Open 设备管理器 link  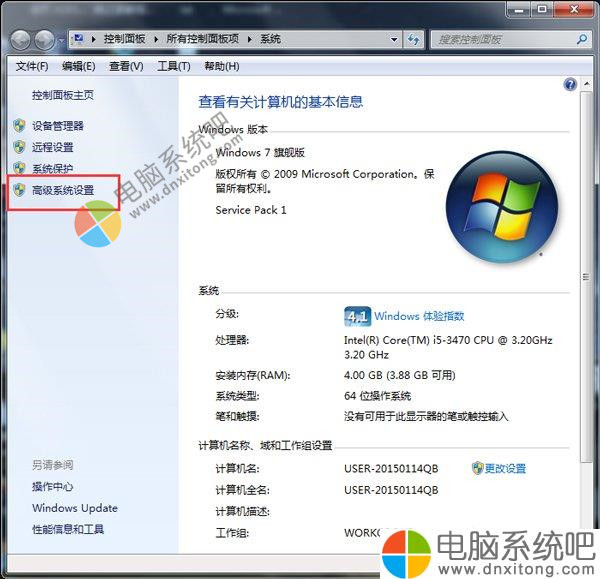pos(58,126)
